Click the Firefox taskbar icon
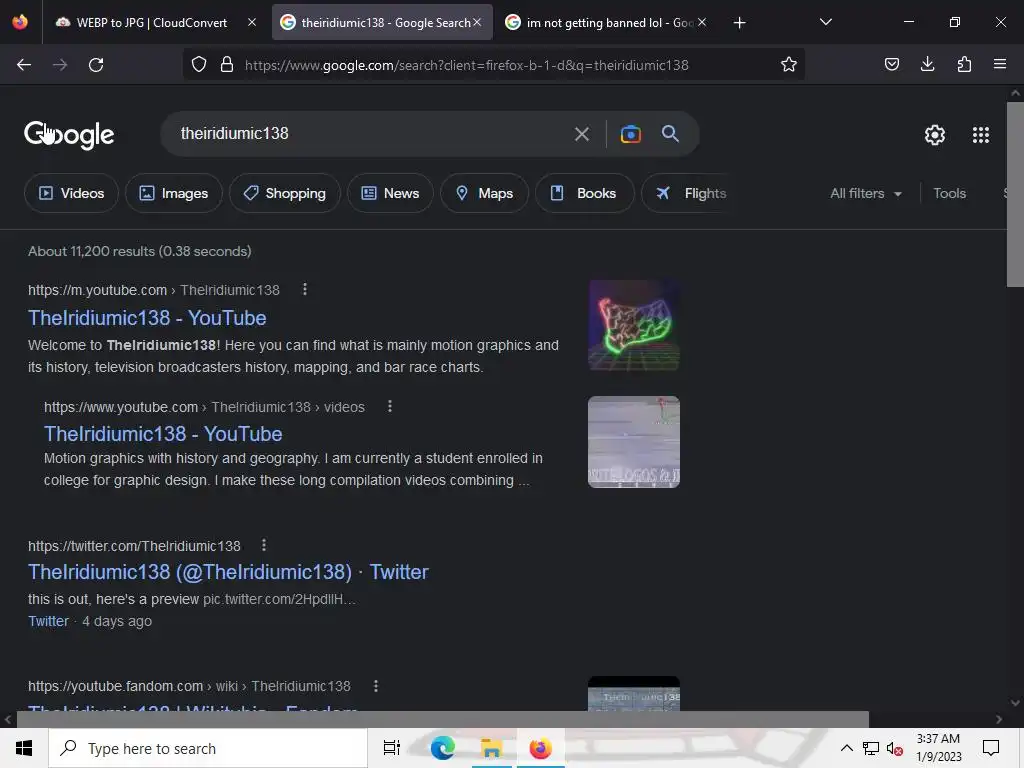This screenshot has width=1024, height=768. [540, 748]
